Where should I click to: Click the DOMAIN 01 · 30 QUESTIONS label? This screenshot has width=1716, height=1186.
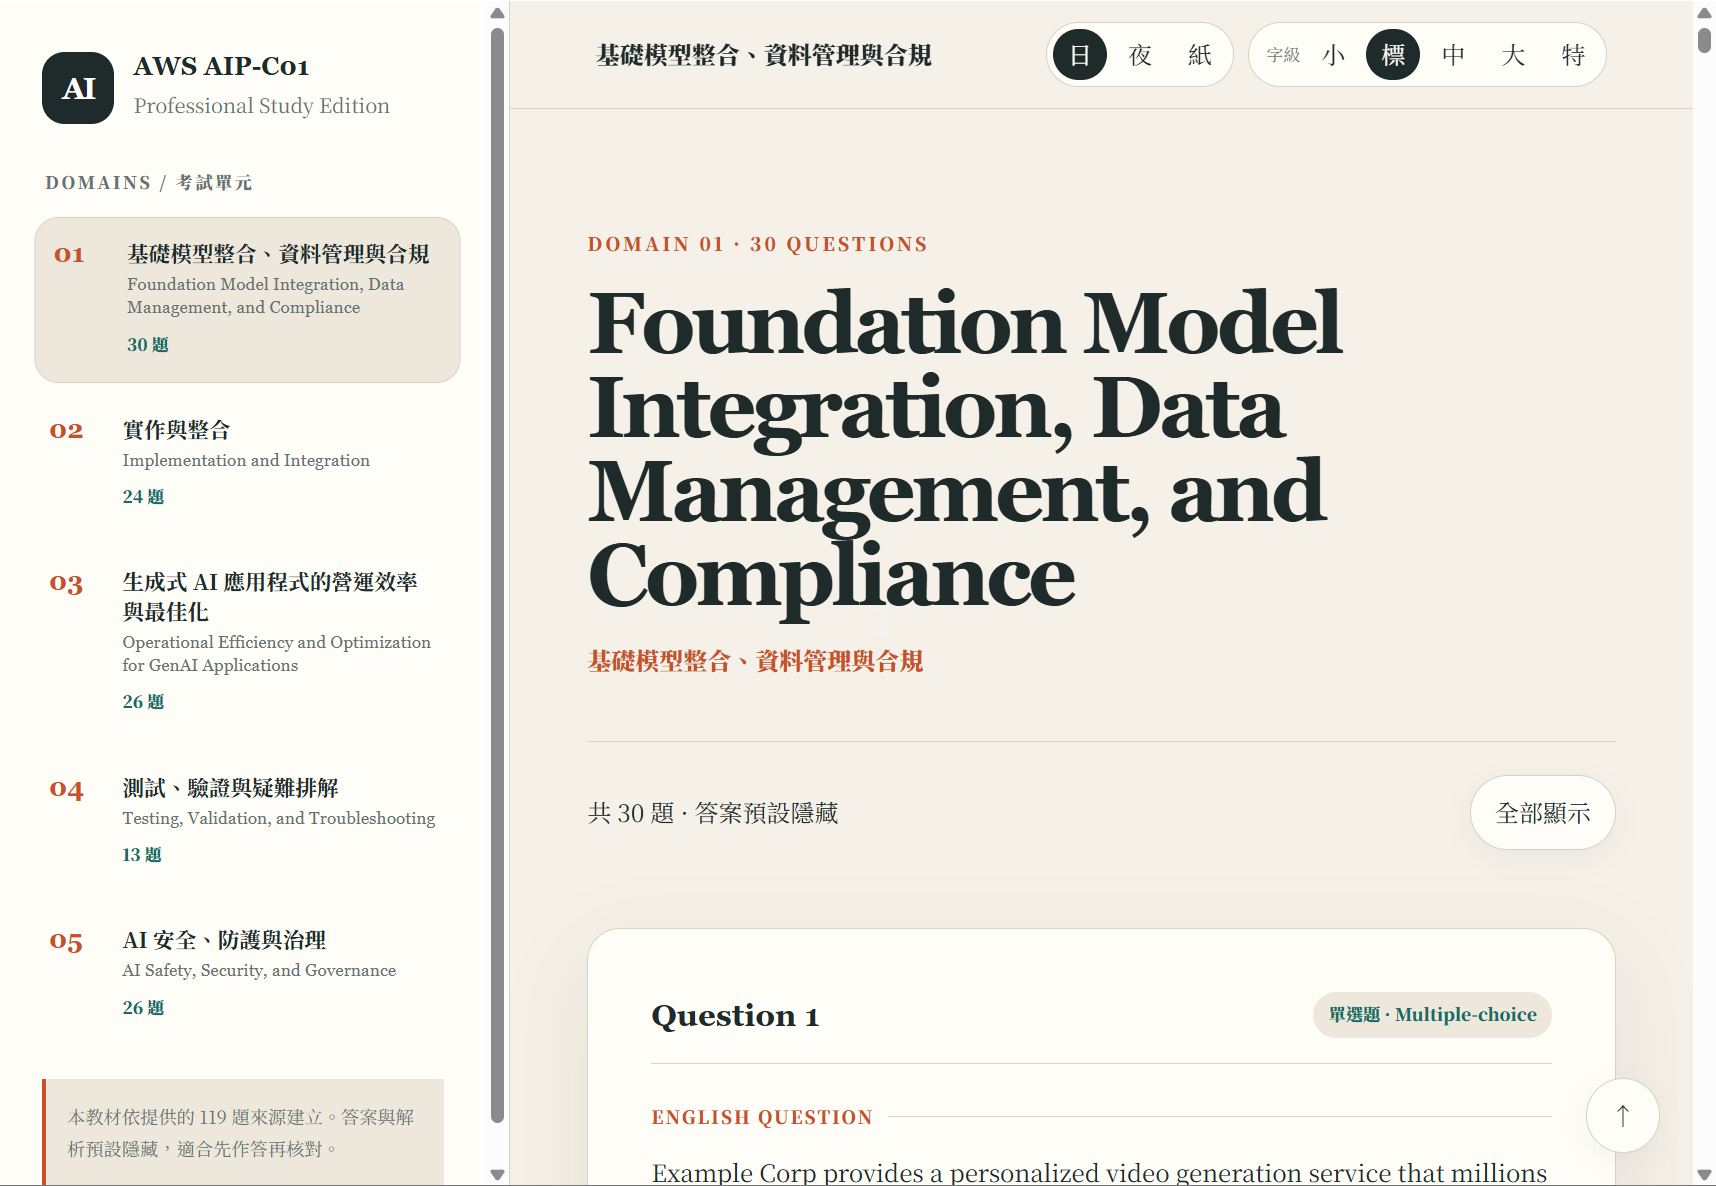click(757, 245)
